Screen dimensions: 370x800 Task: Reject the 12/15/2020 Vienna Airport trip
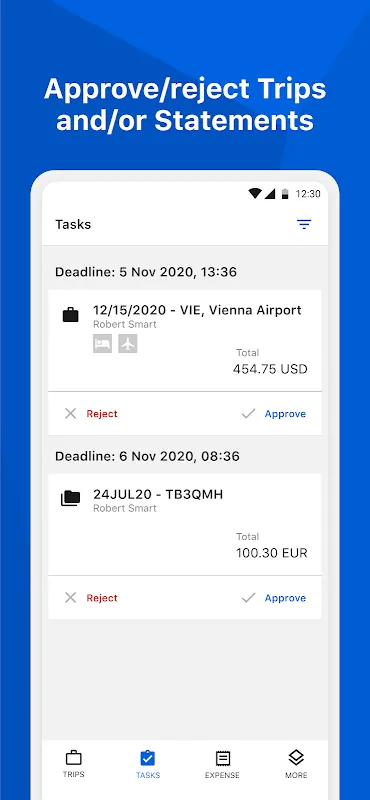pyautogui.click(x=102, y=414)
